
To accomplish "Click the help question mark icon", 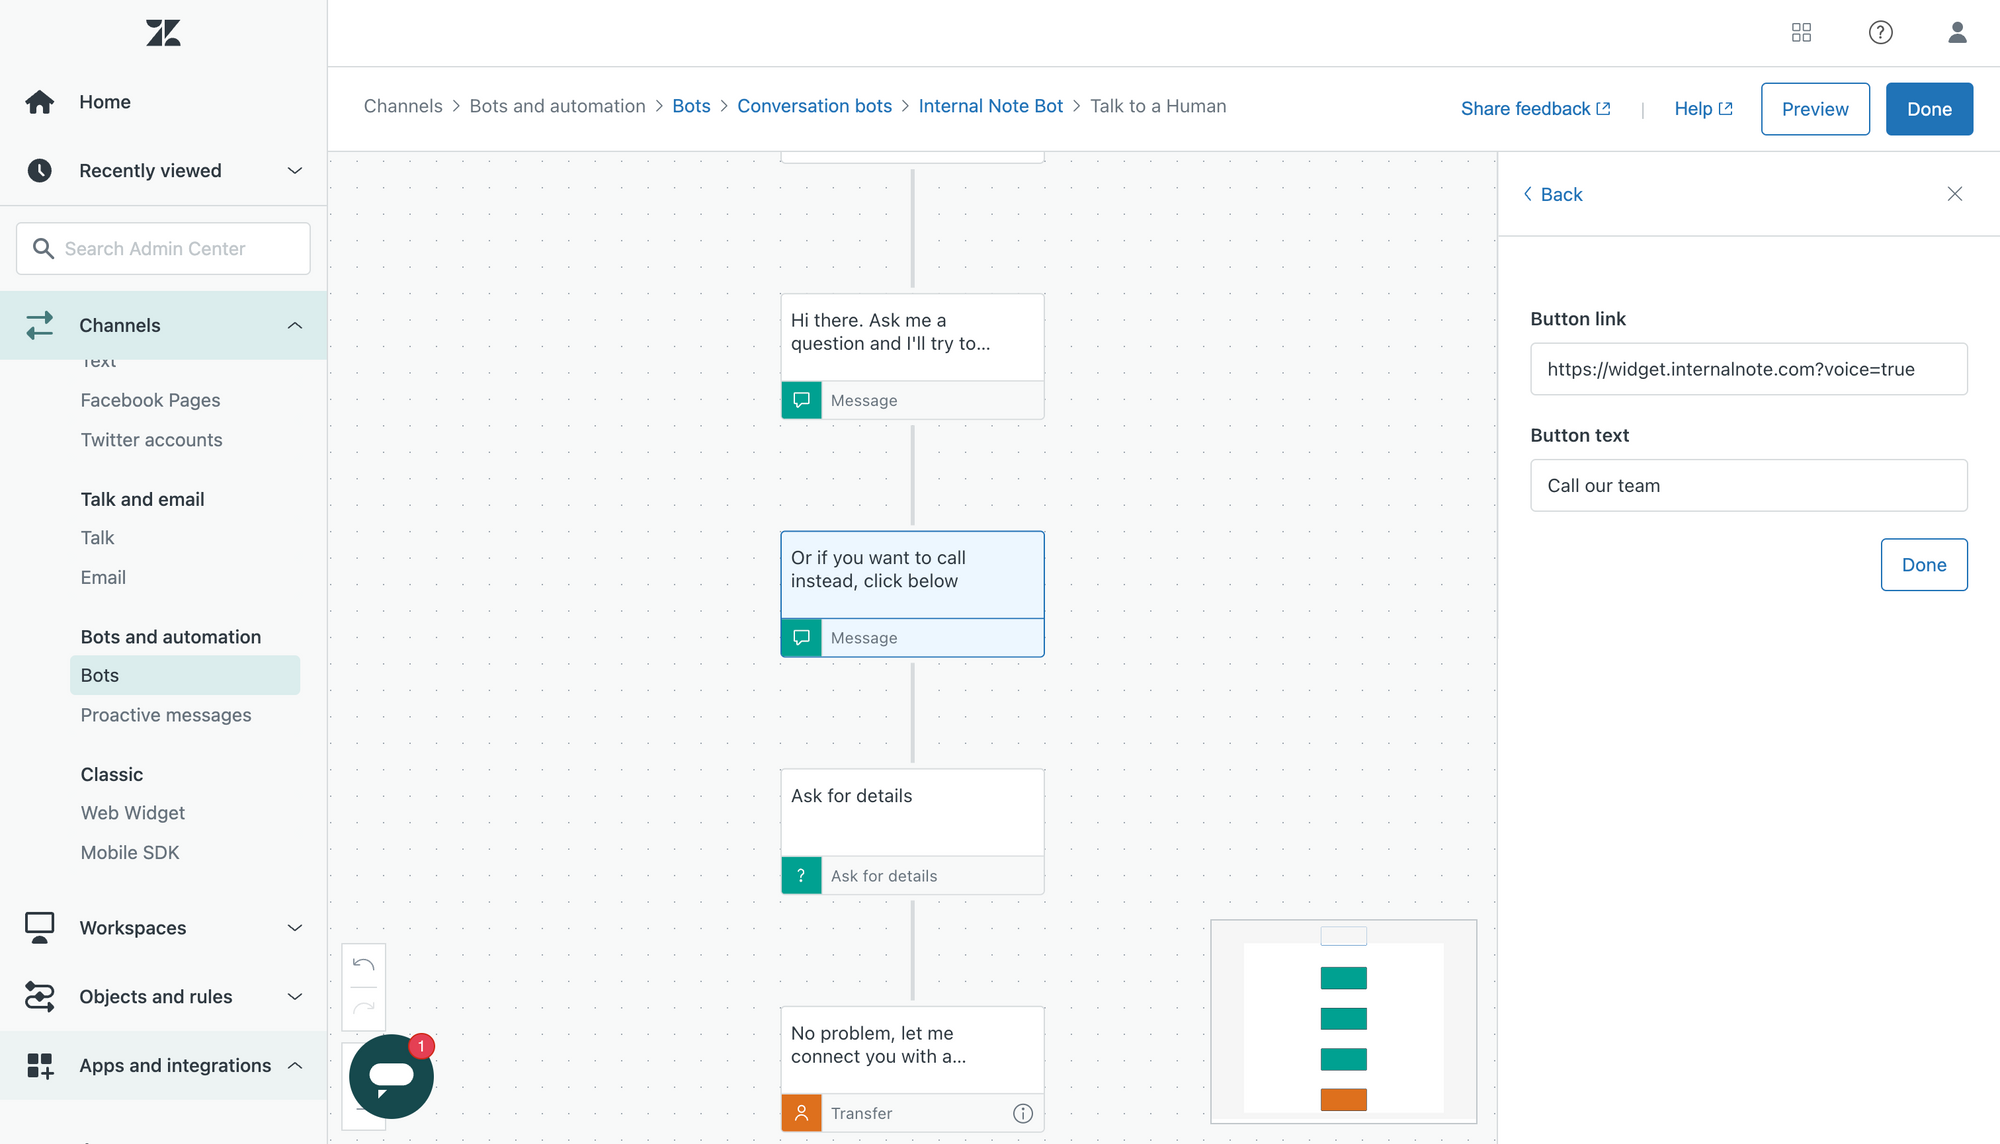I will [x=1880, y=33].
